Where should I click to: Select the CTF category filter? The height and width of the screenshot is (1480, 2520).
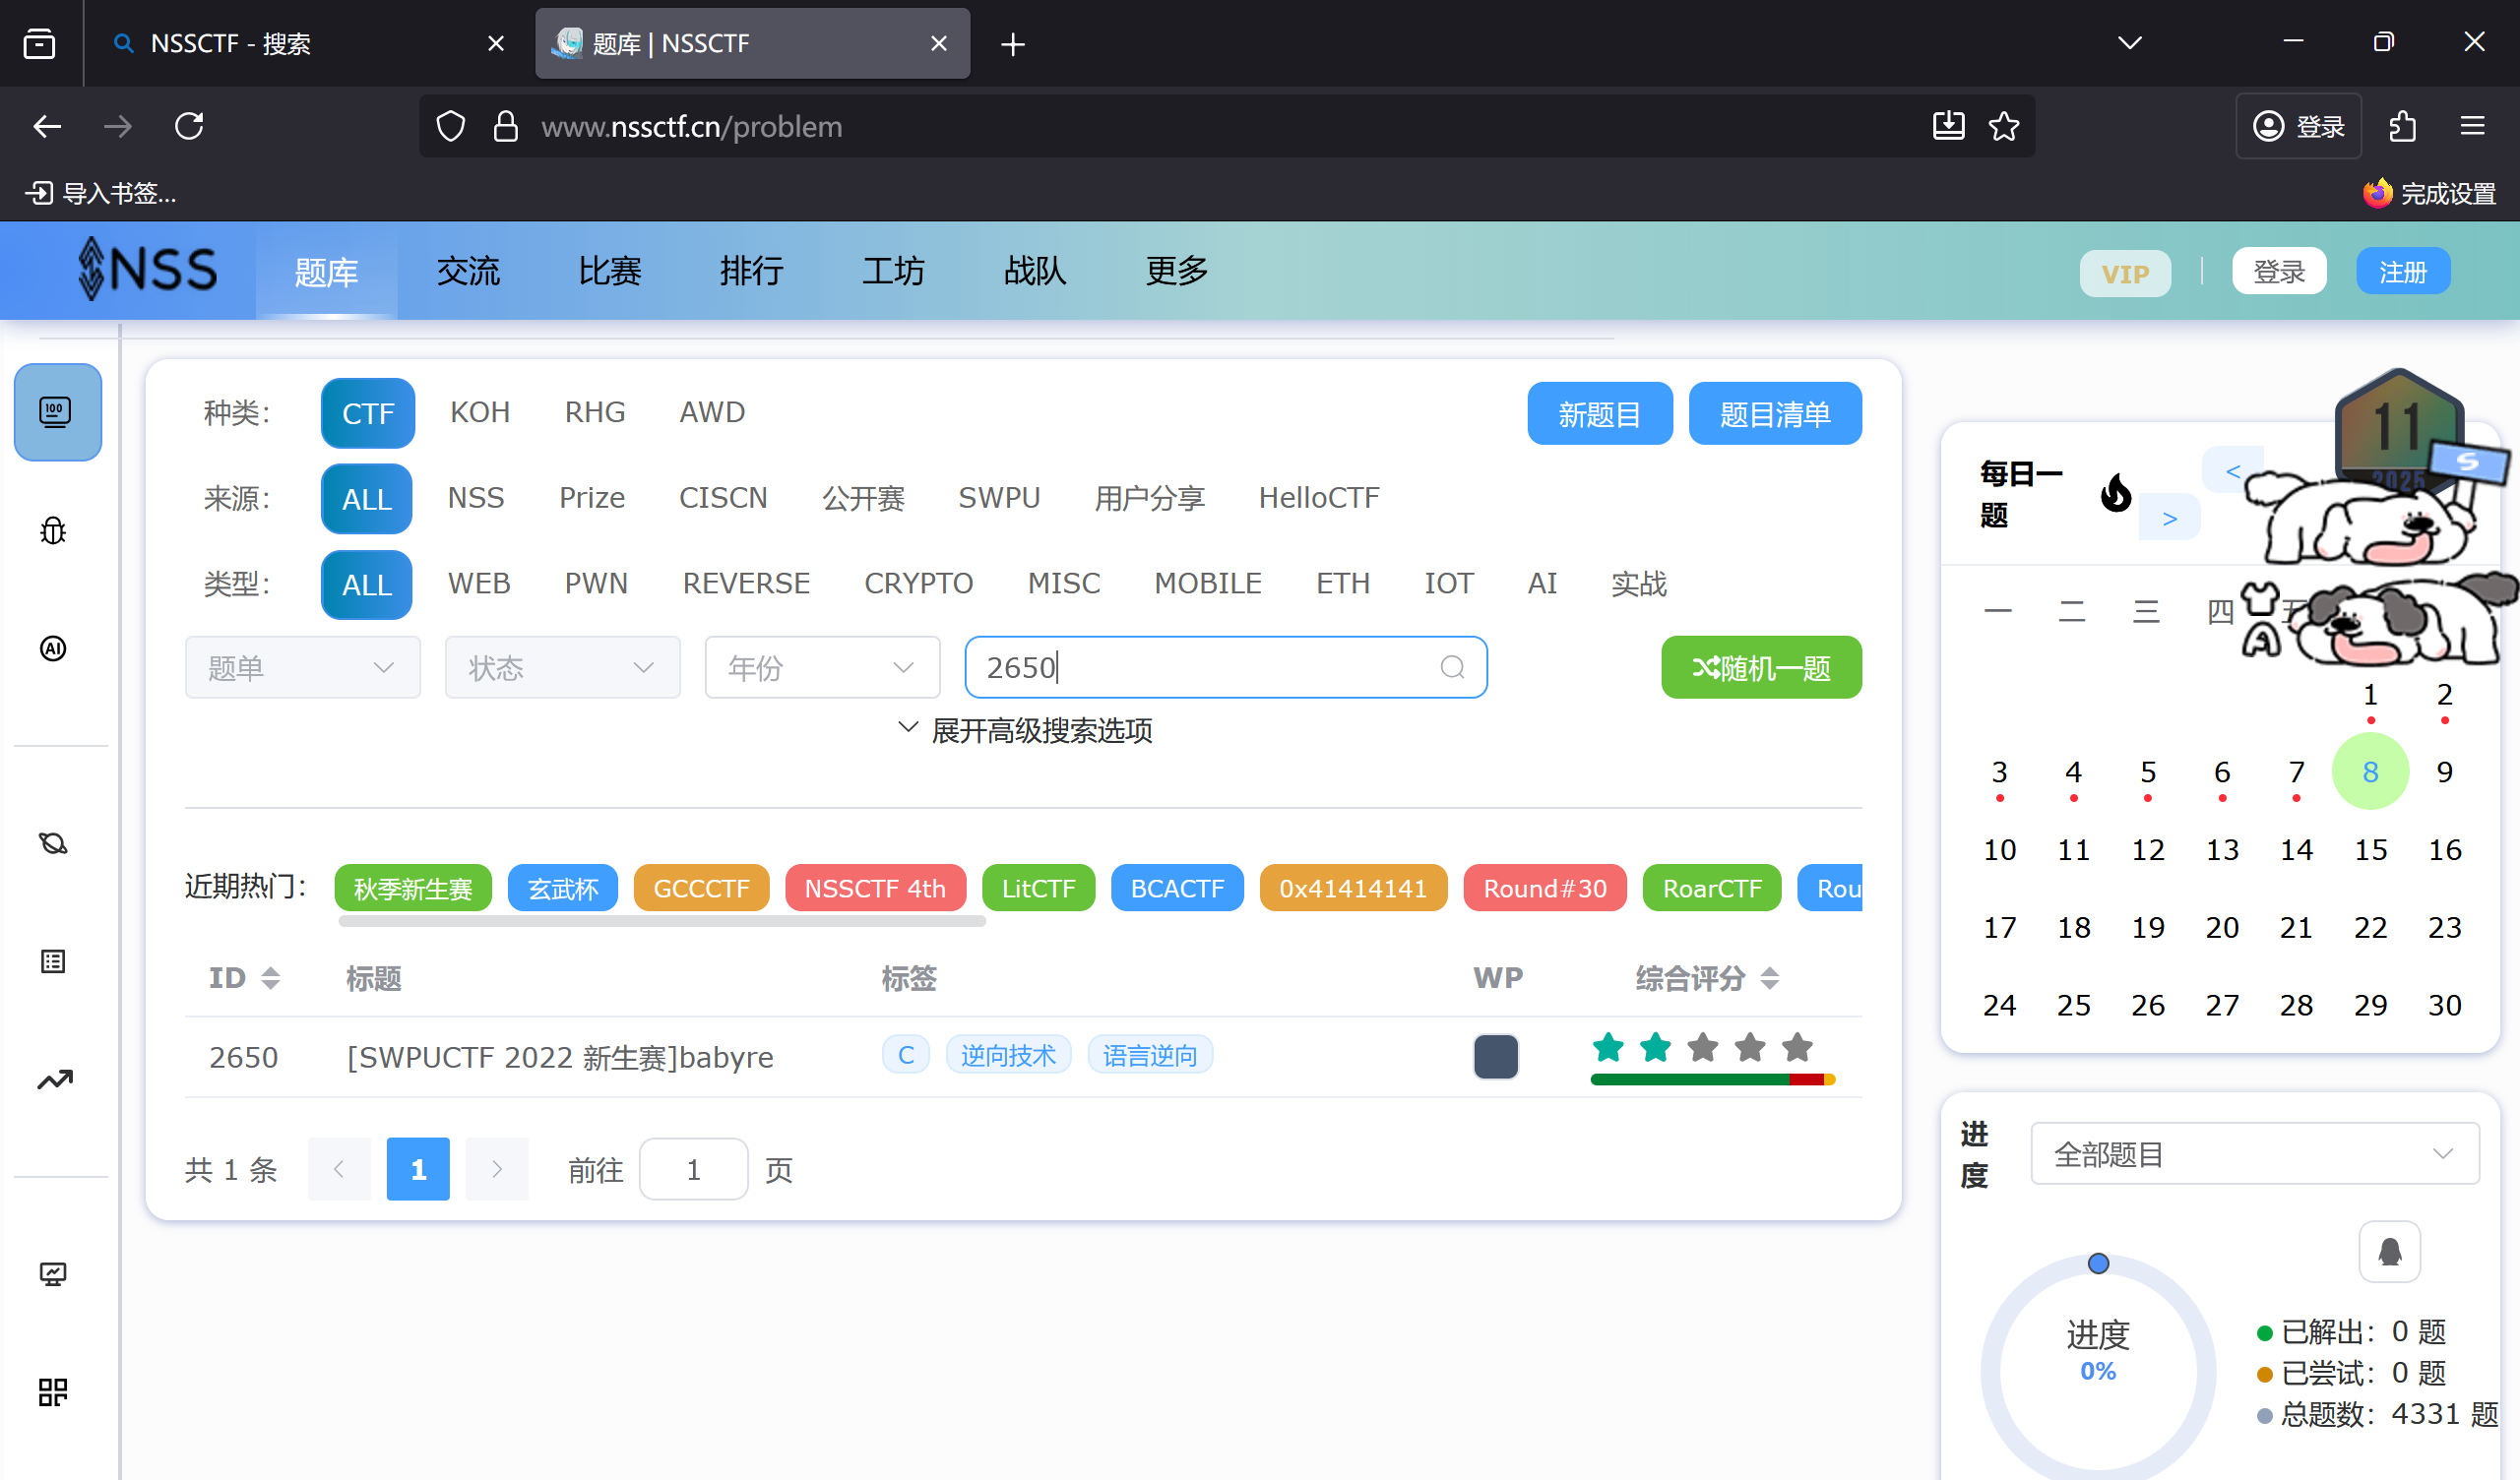[x=367, y=412]
